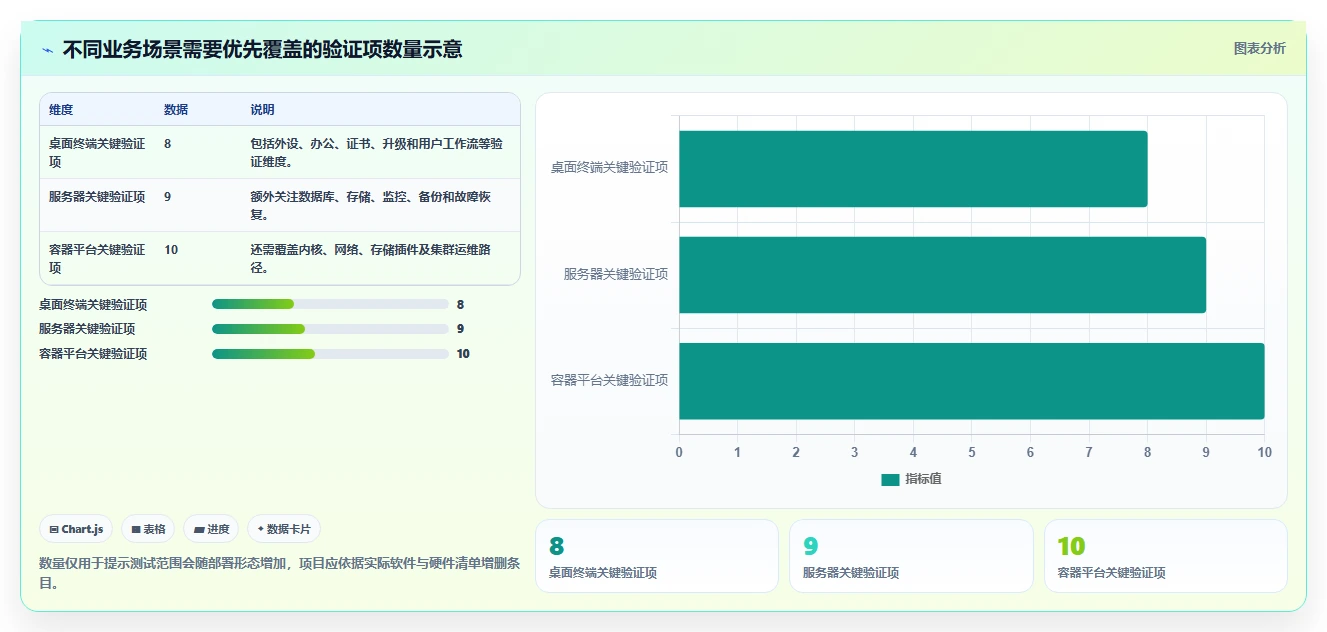Open the data card showing 10

tap(1166, 556)
